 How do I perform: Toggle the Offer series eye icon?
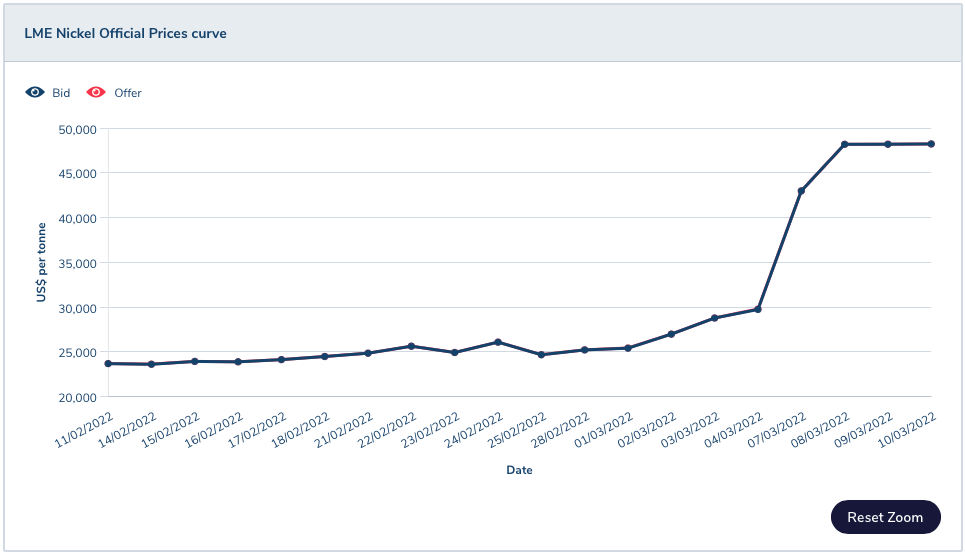coord(96,92)
